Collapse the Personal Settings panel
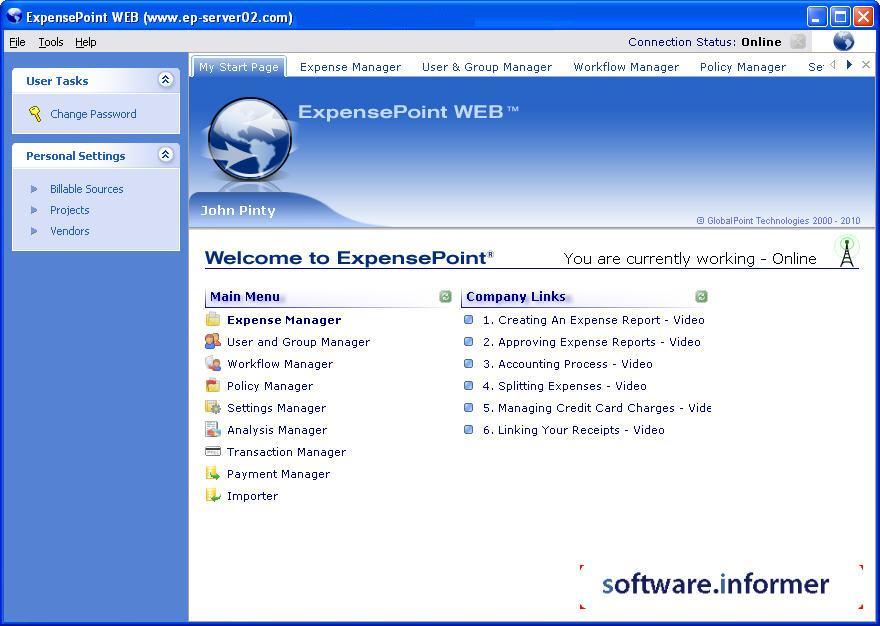Viewport: 880px width, 626px height. [166, 154]
